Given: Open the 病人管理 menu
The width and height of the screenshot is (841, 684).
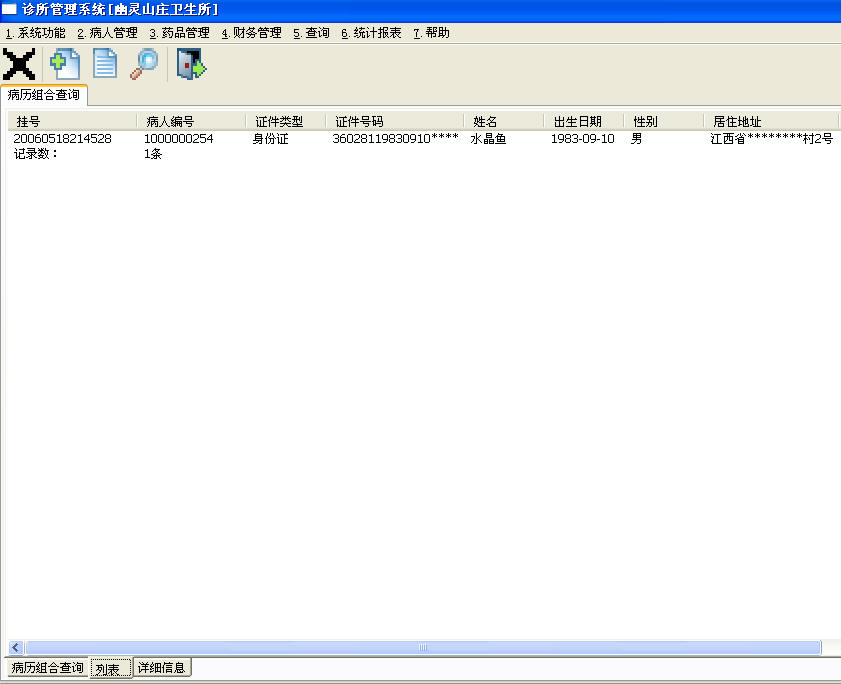Looking at the screenshot, I should [107, 33].
